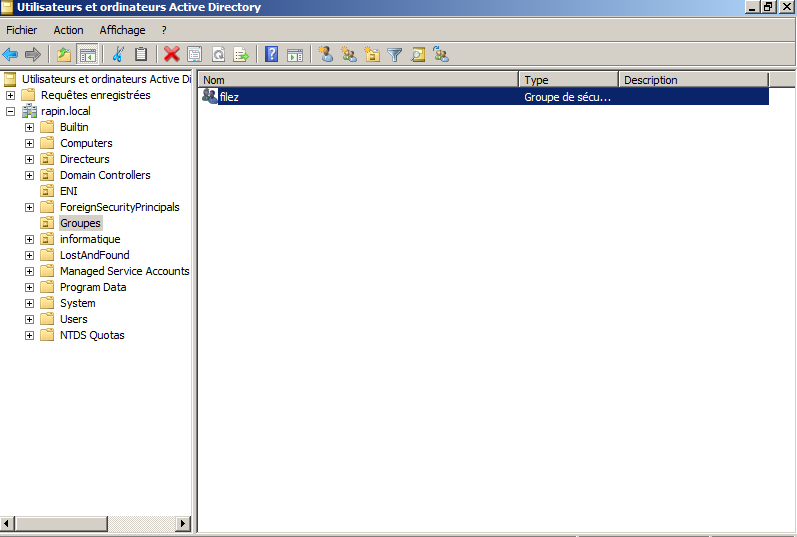The width and height of the screenshot is (797, 537).
Task: Click the grey Forward arrow
Action: click(x=33, y=54)
